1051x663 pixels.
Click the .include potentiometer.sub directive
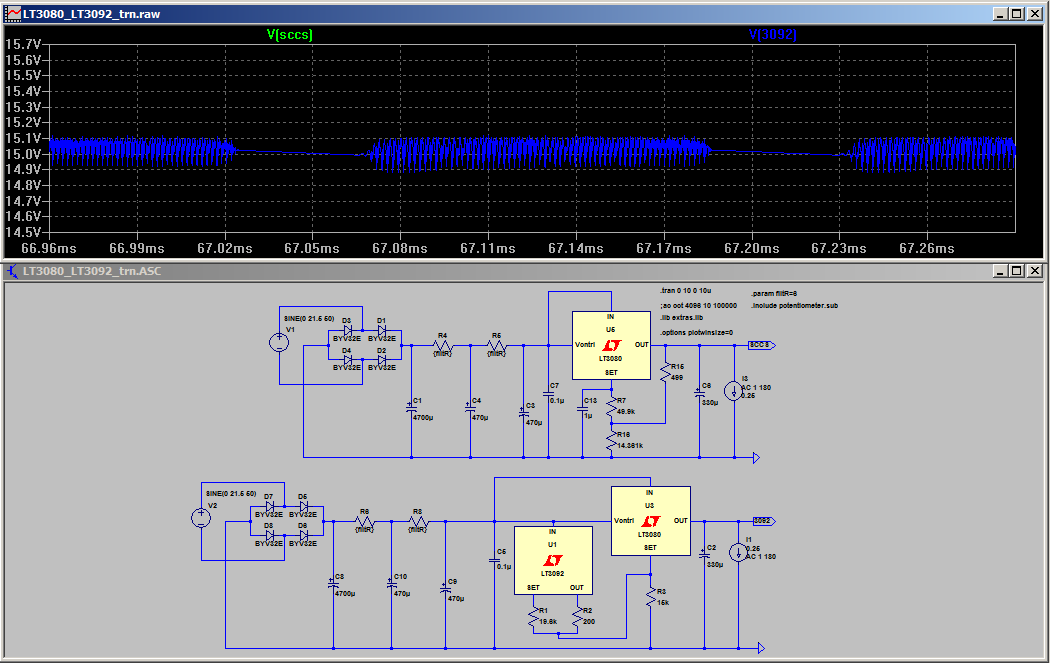coord(794,306)
